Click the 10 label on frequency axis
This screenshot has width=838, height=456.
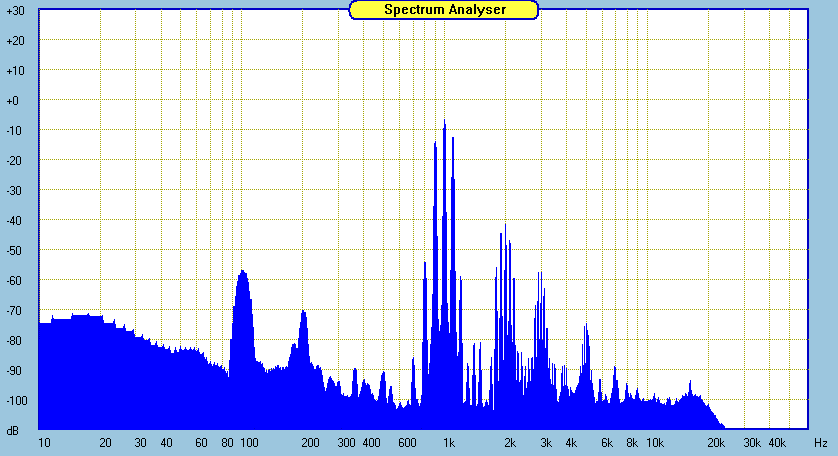coord(44,442)
